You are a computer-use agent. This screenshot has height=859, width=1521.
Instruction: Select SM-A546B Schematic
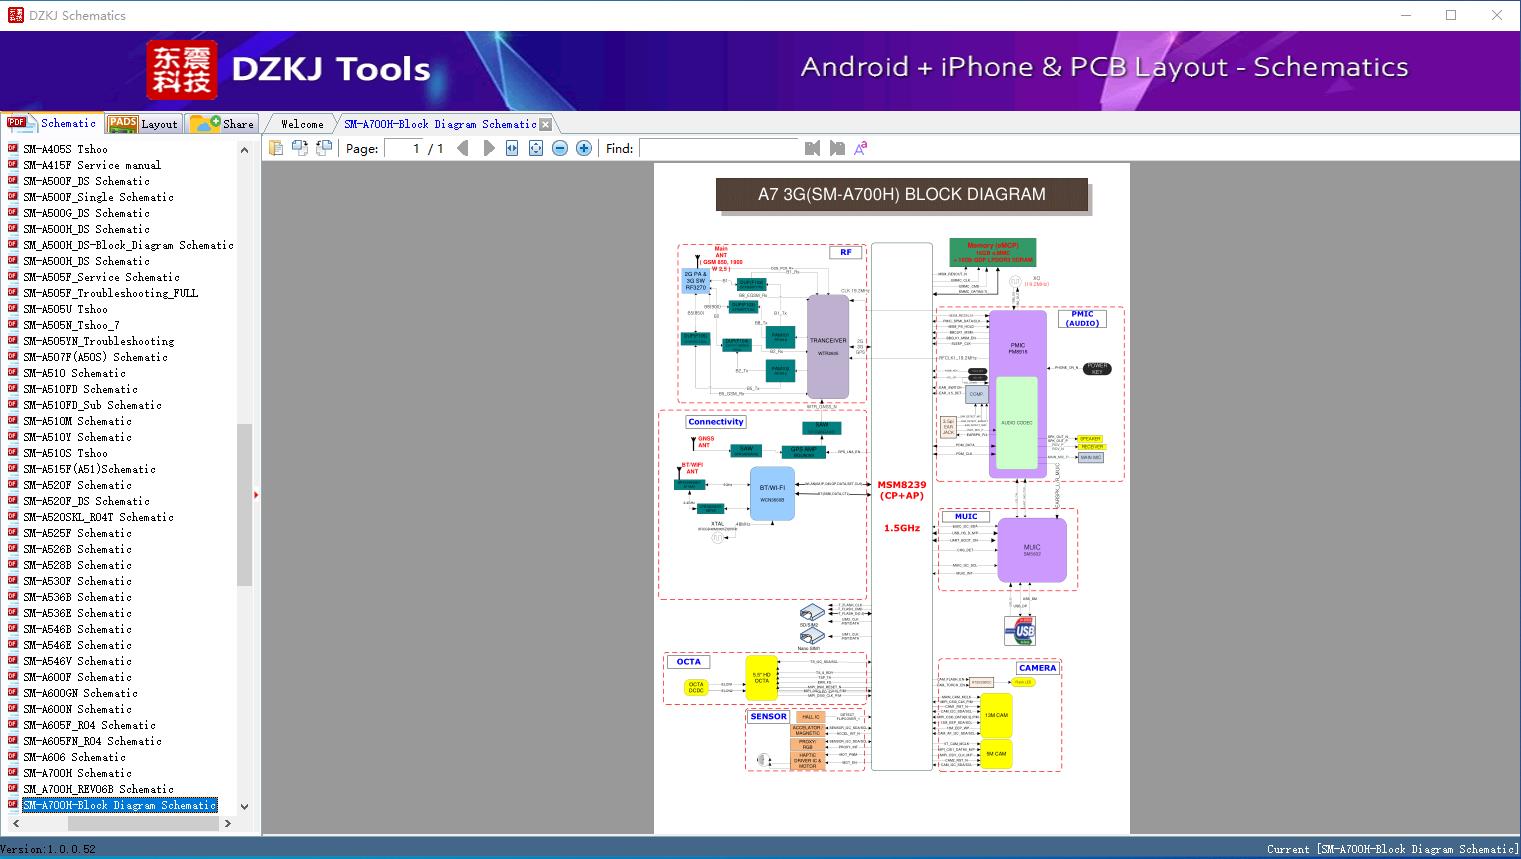(x=77, y=629)
